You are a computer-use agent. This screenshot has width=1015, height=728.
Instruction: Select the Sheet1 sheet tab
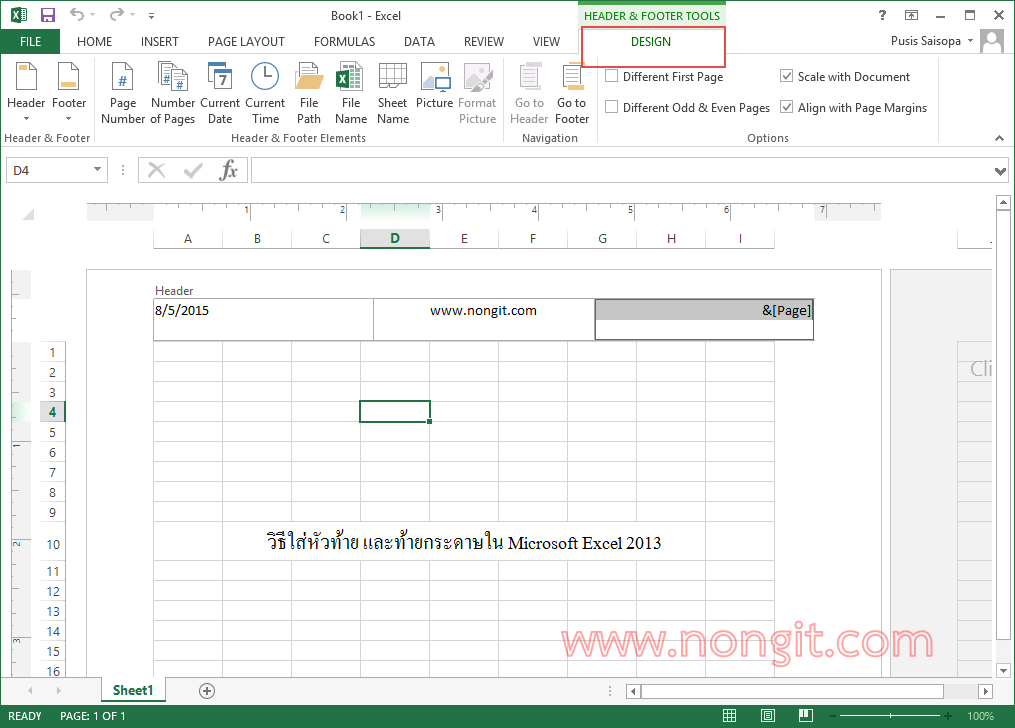coord(133,690)
